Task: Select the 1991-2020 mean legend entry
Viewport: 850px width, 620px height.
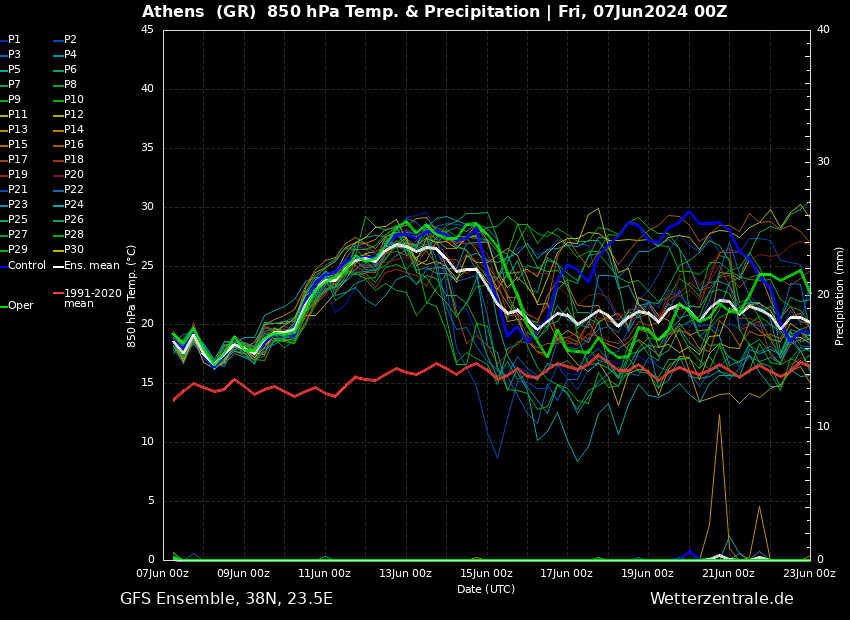Action: (x=91, y=298)
